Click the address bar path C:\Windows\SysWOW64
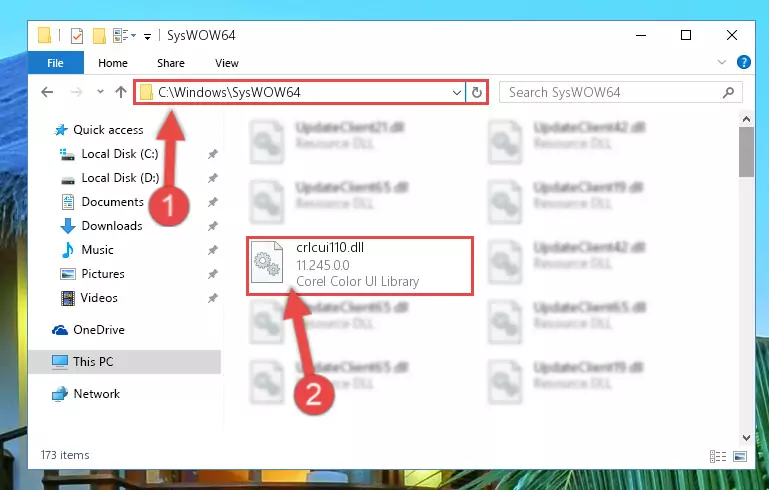769x490 pixels. [x=229, y=92]
